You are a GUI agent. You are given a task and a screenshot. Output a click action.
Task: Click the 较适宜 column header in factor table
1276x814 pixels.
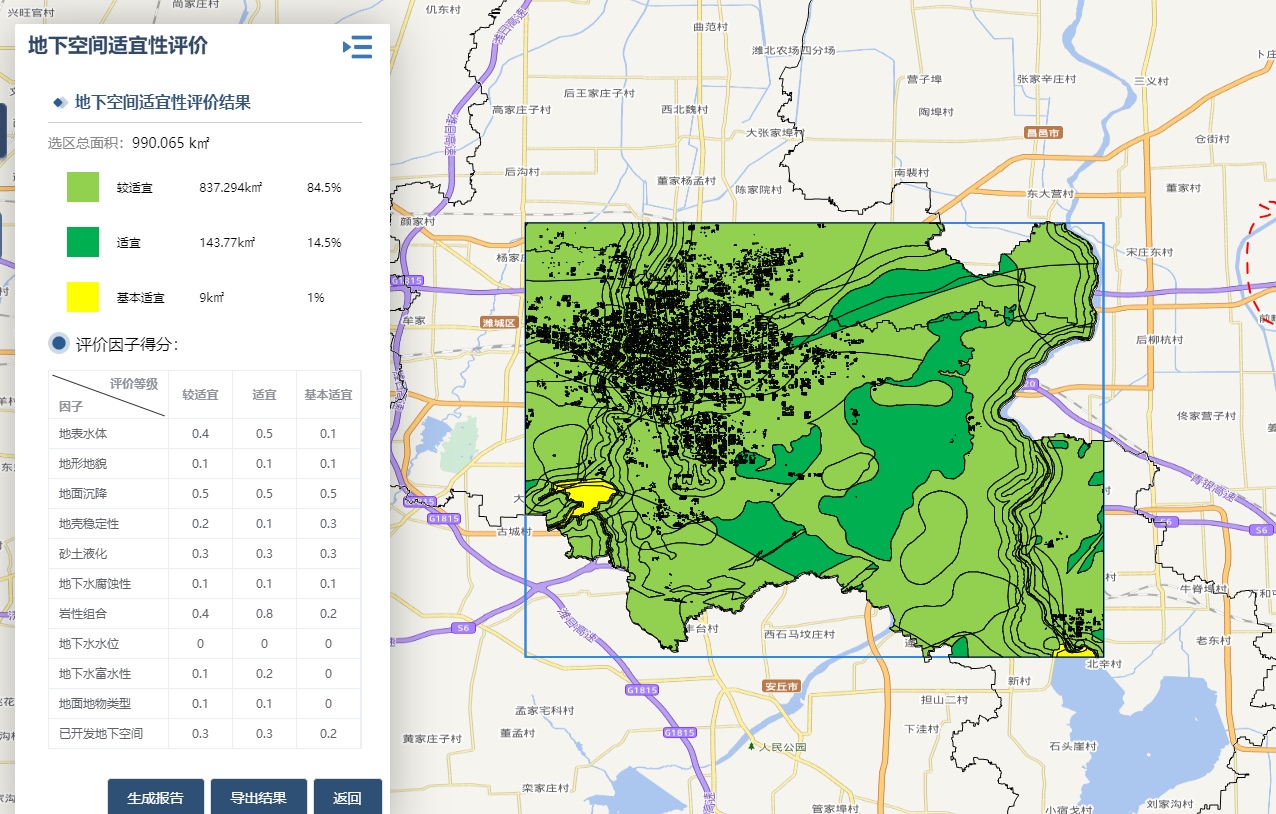pyautogui.click(x=200, y=394)
